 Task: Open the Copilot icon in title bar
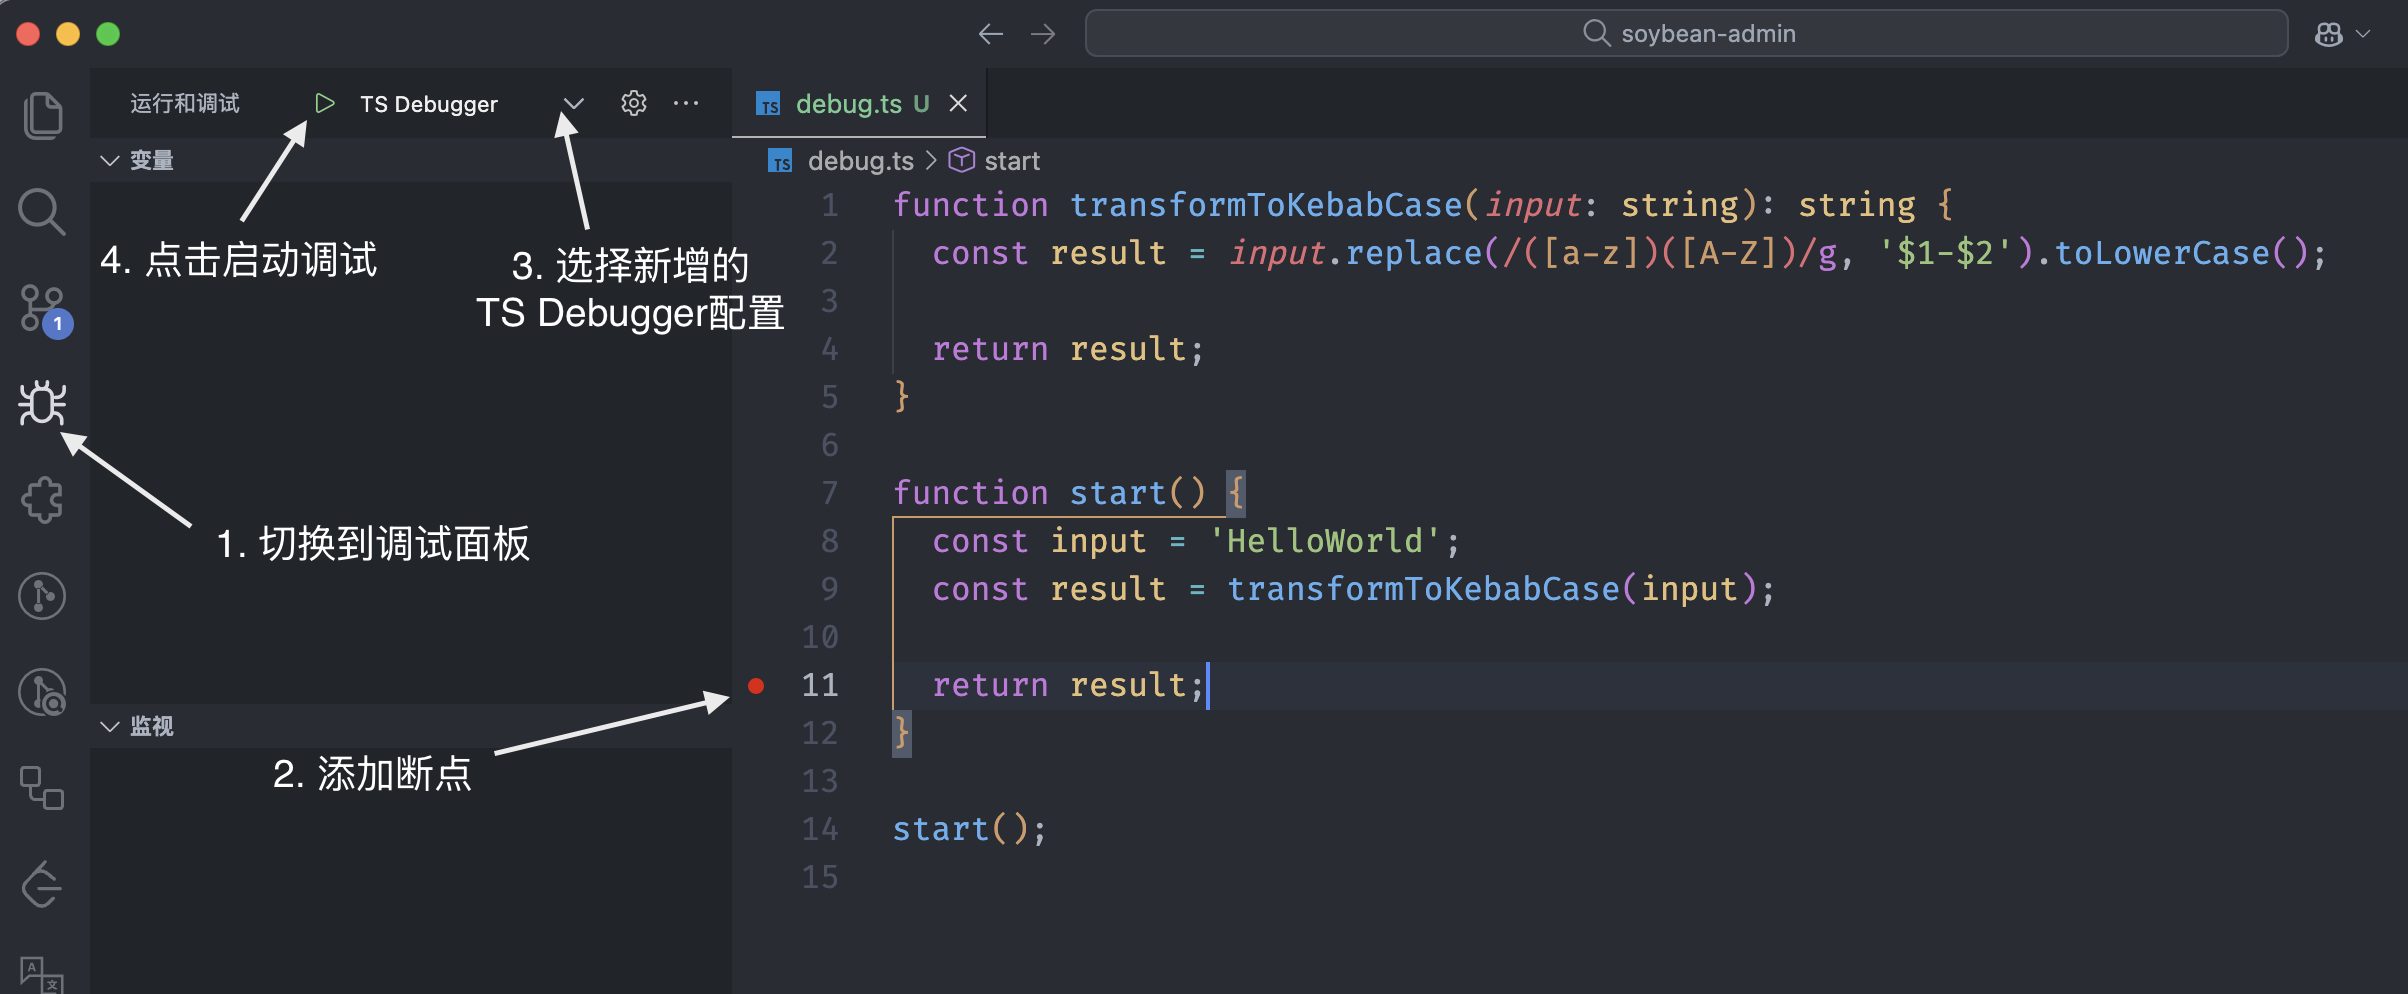click(2328, 34)
